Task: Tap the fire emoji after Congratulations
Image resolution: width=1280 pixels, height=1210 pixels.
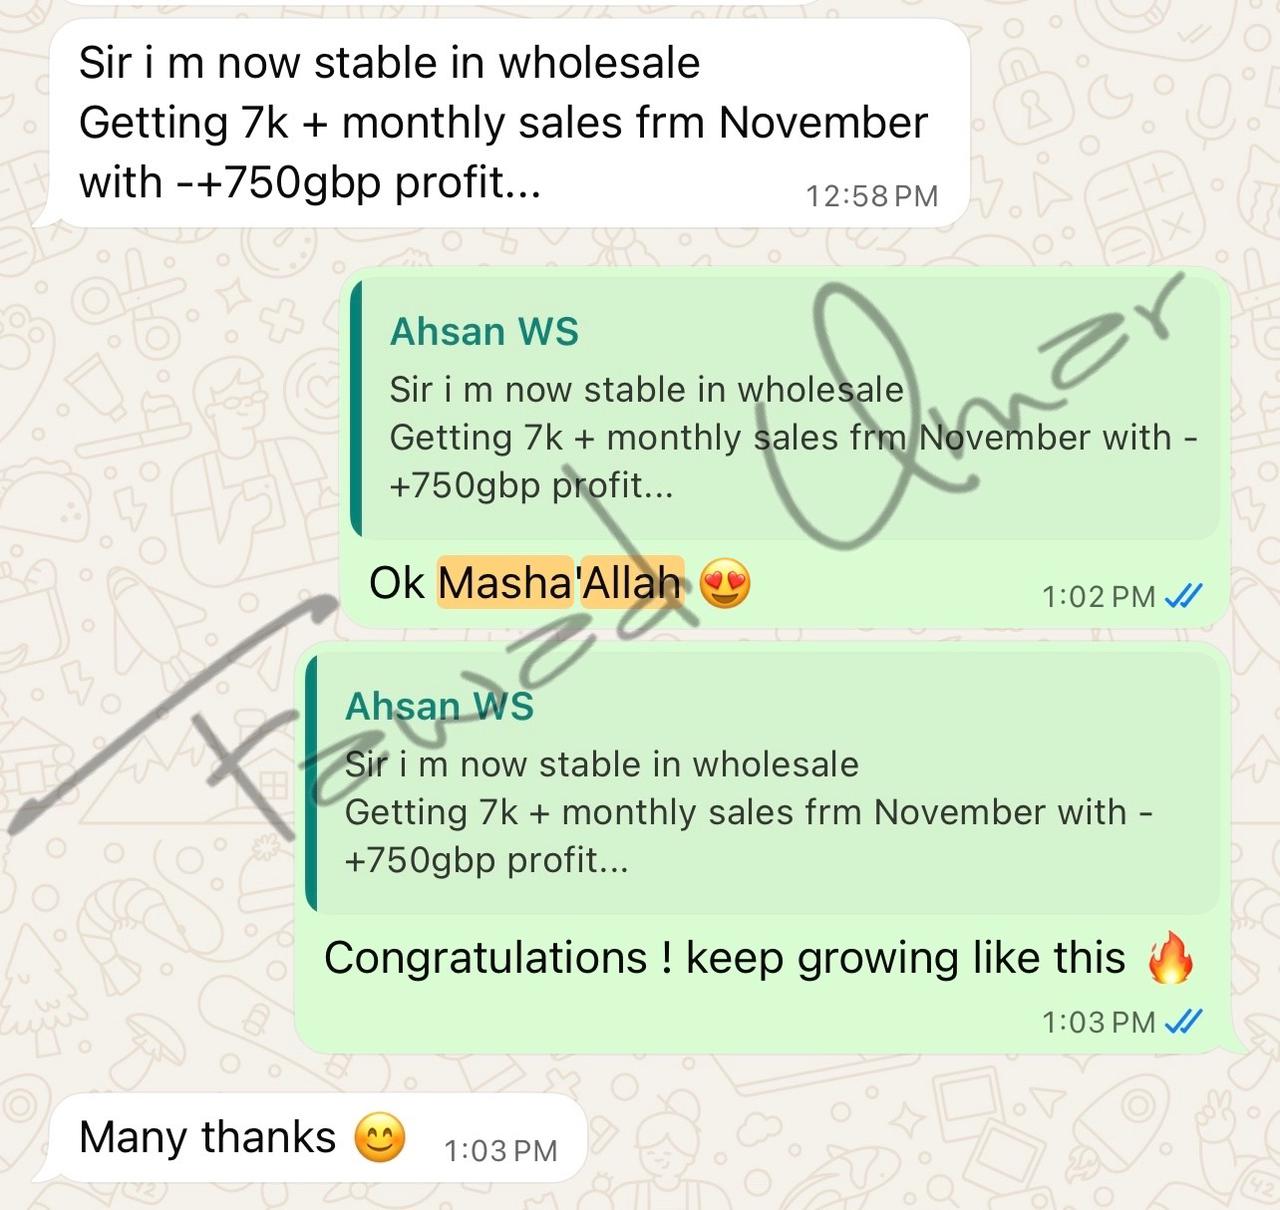Action: tap(1170, 957)
